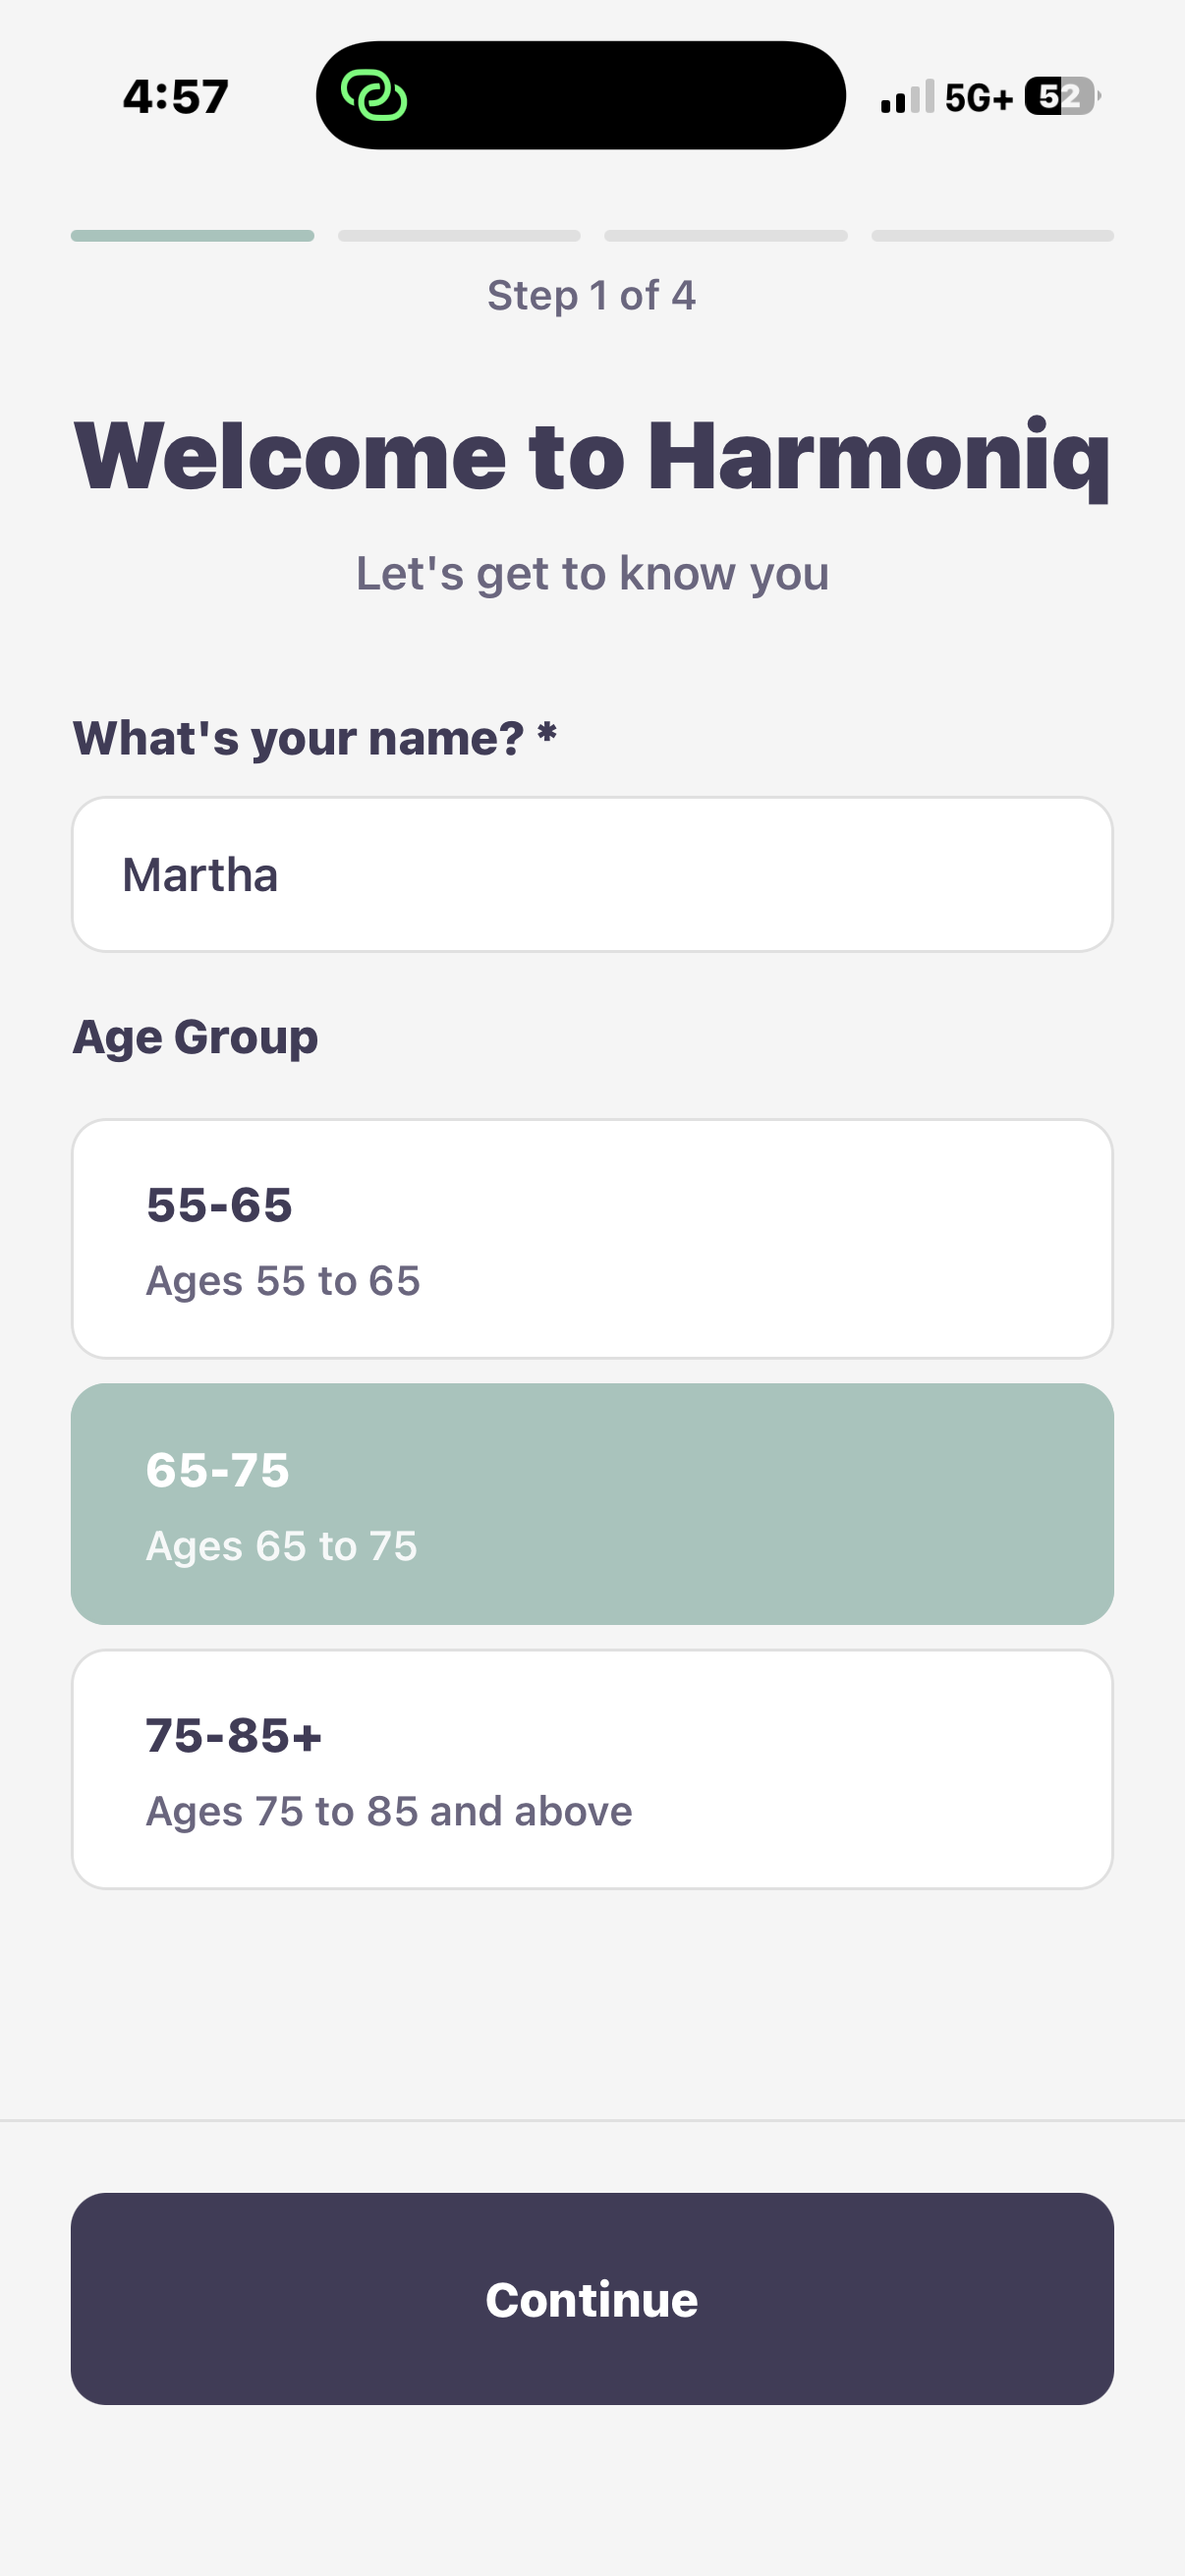The height and width of the screenshot is (2576, 1185).
Task: Click the fourth progress step segment
Action: pos(992,236)
